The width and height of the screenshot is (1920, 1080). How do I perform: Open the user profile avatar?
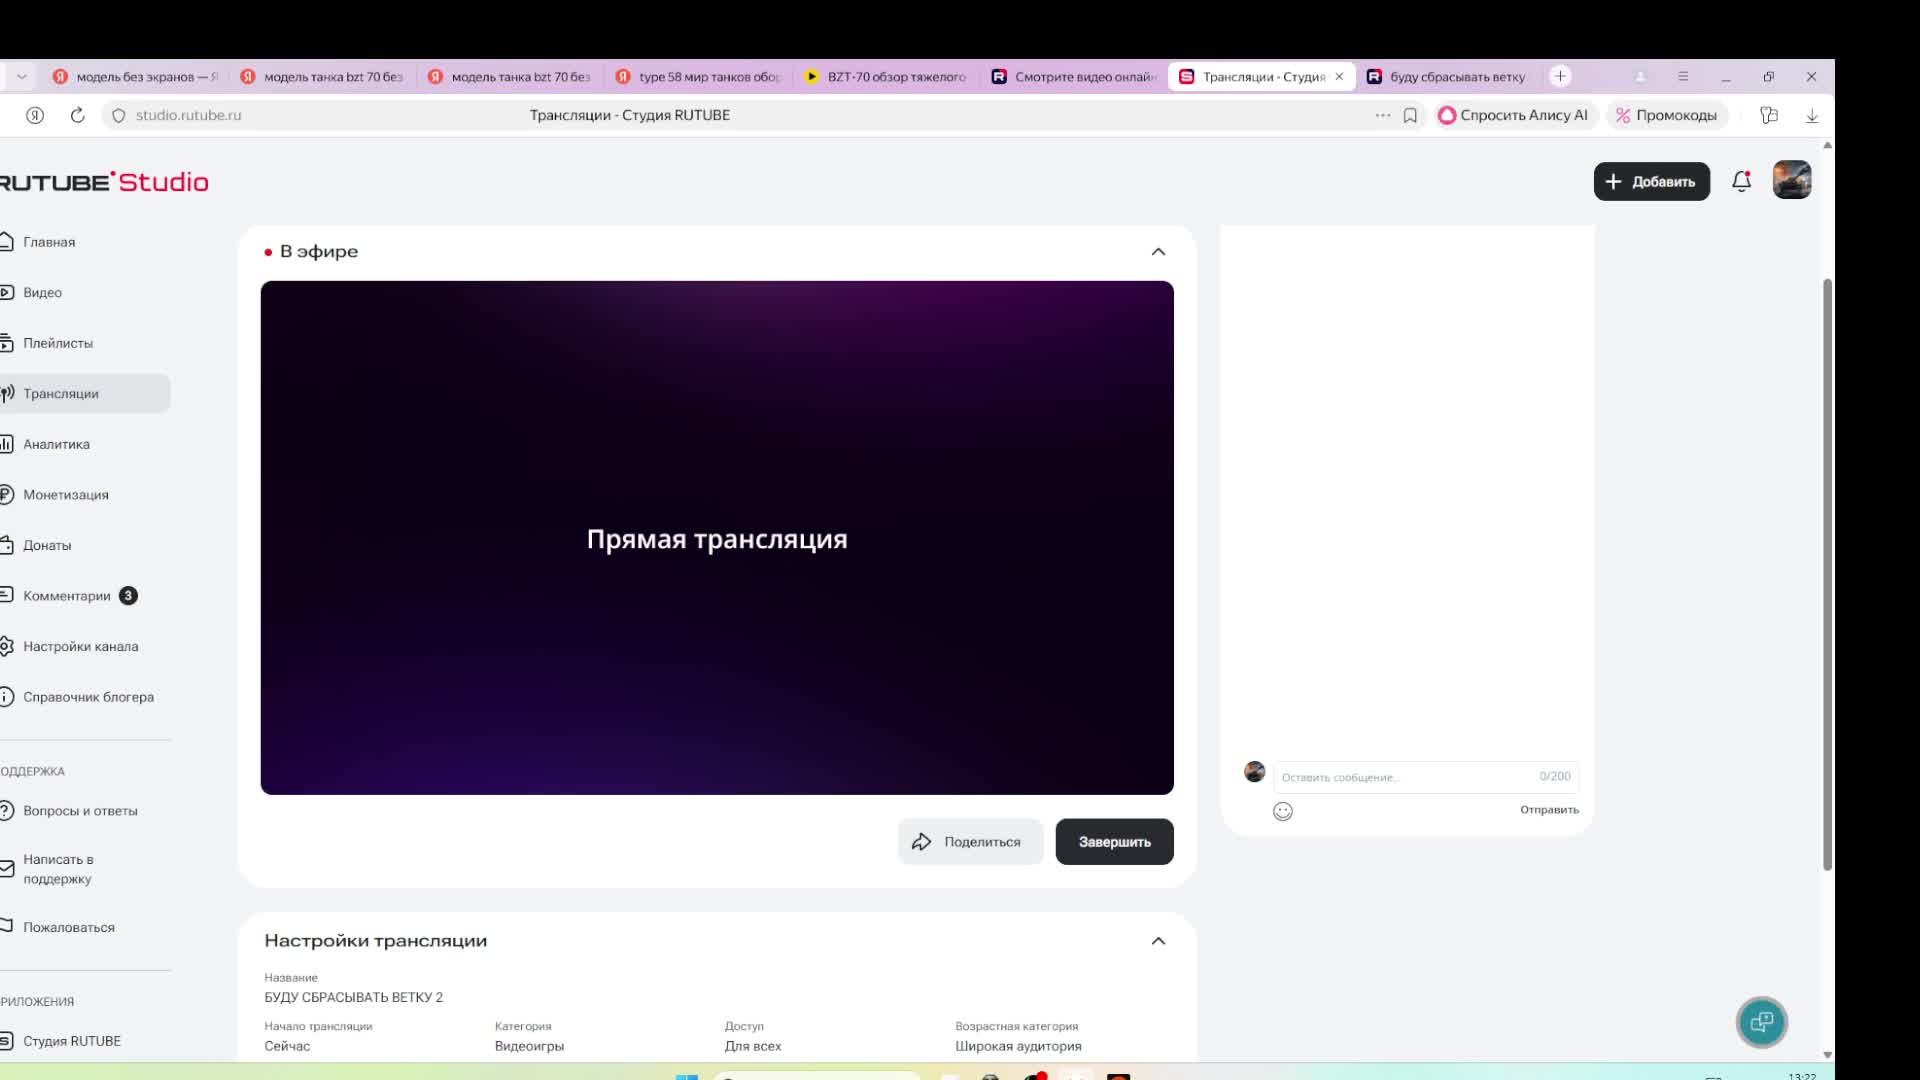(x=1791, y=181)
